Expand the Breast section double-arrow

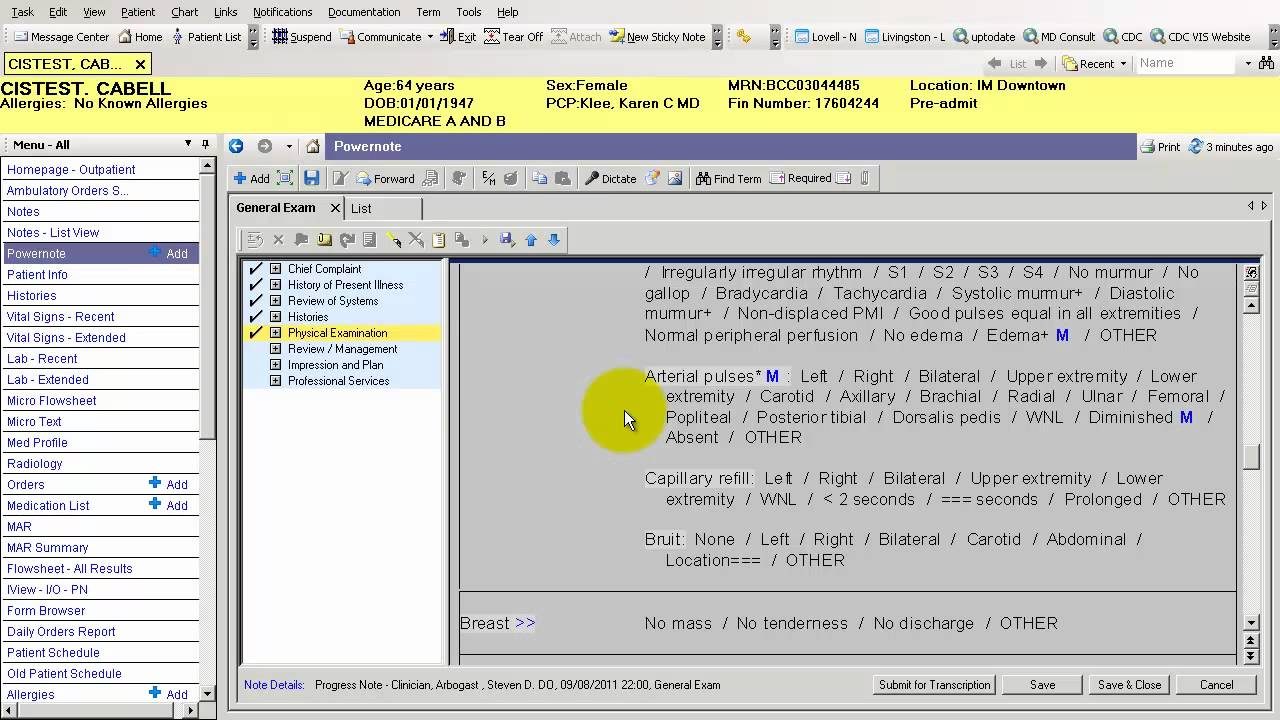click(524, 623)
